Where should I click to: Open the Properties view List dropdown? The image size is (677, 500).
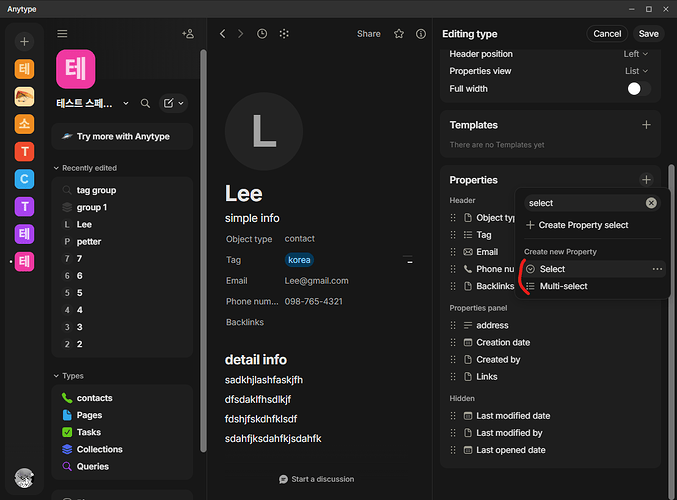(636, 71)
